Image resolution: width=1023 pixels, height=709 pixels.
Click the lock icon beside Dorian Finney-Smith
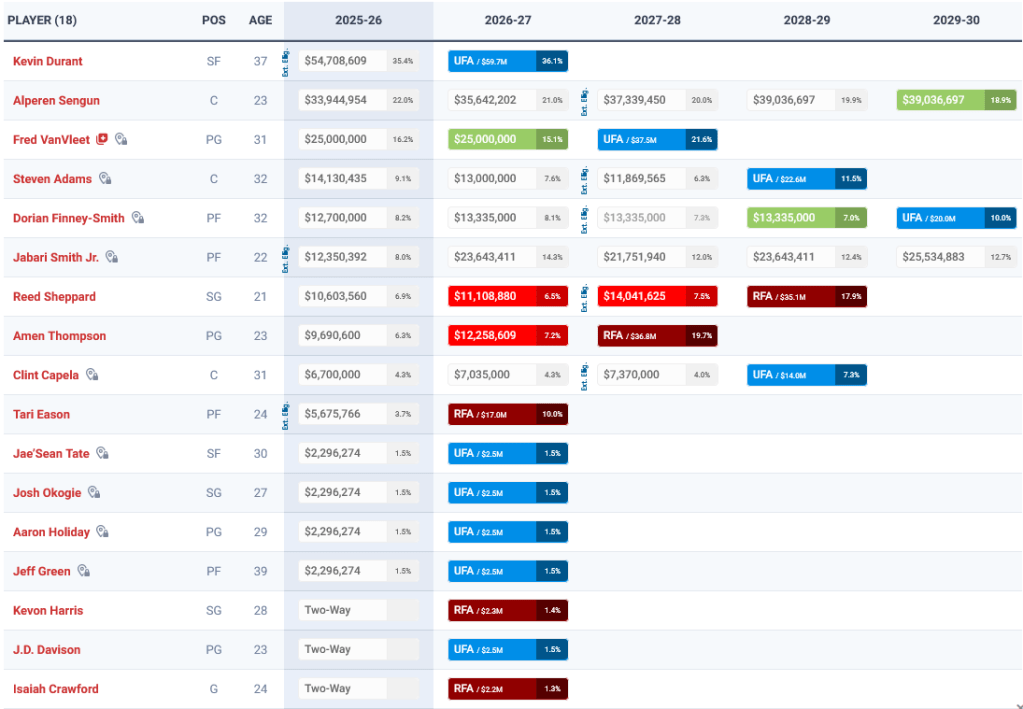139,218
